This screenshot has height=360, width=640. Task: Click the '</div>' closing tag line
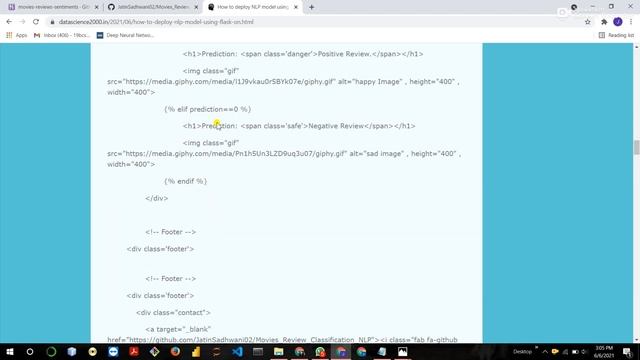click(x=157, y=198)
